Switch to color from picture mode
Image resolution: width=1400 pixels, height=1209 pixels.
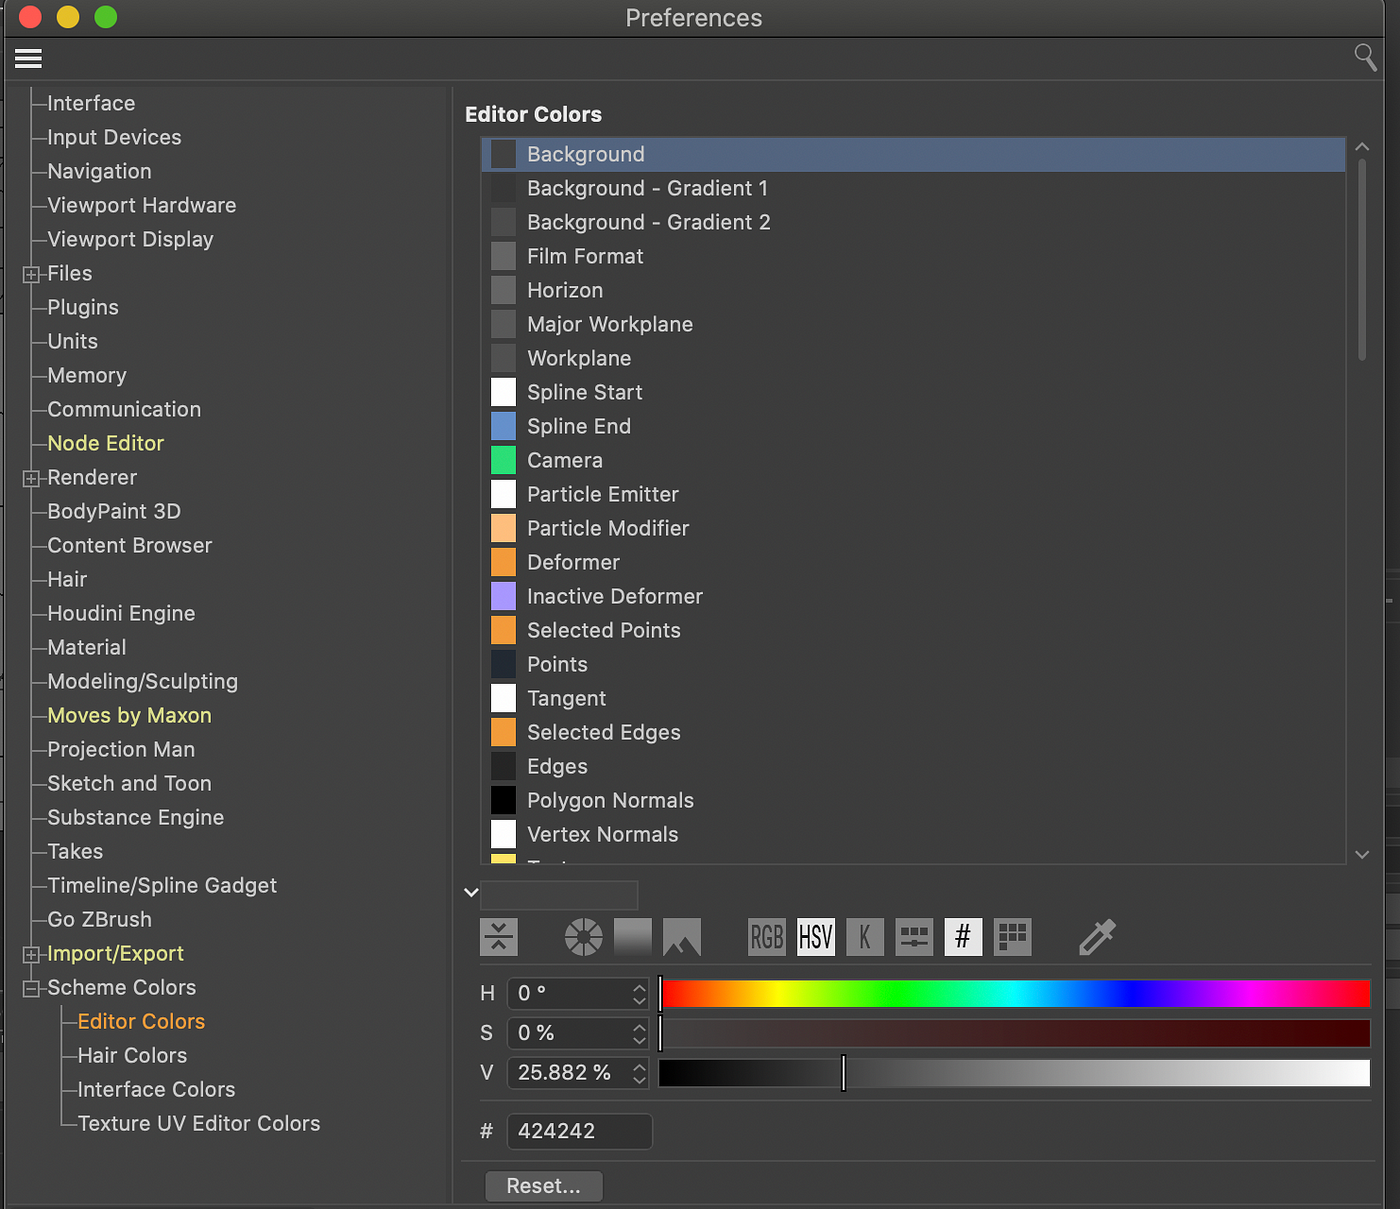(x=682, y=937)
